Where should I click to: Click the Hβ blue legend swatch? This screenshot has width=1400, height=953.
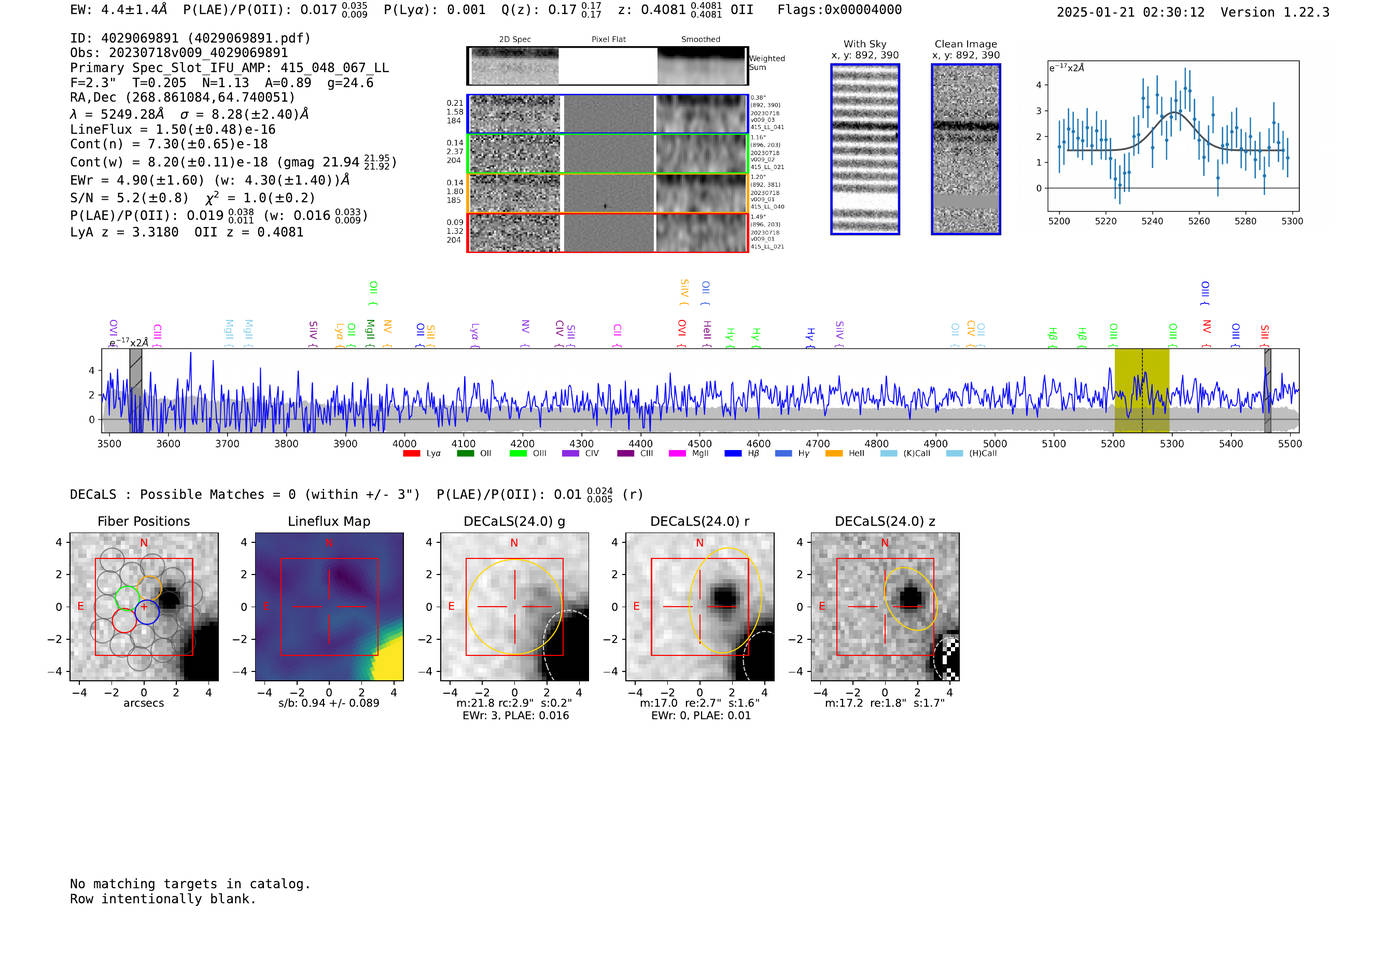[733, 454]
